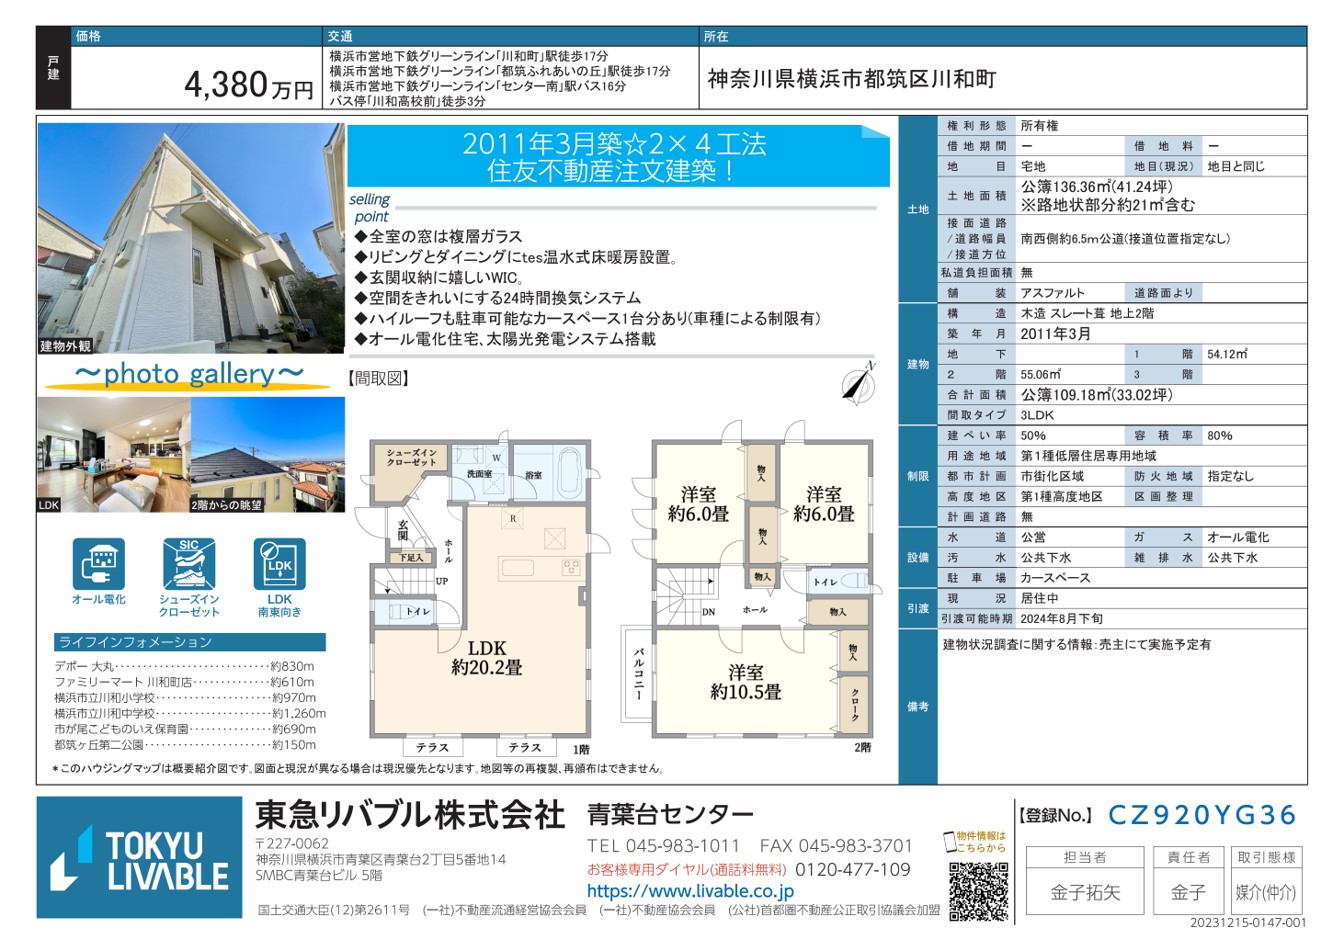Click the オール電化 feature icon
This screenshot has width=1344, height=928.
pyautogui.click(x=98, y=565)
